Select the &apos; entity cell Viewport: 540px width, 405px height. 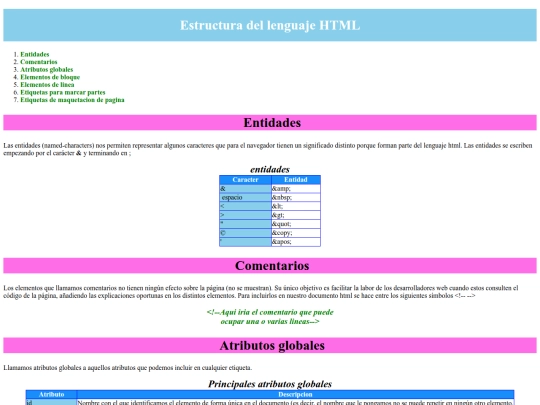296,242
